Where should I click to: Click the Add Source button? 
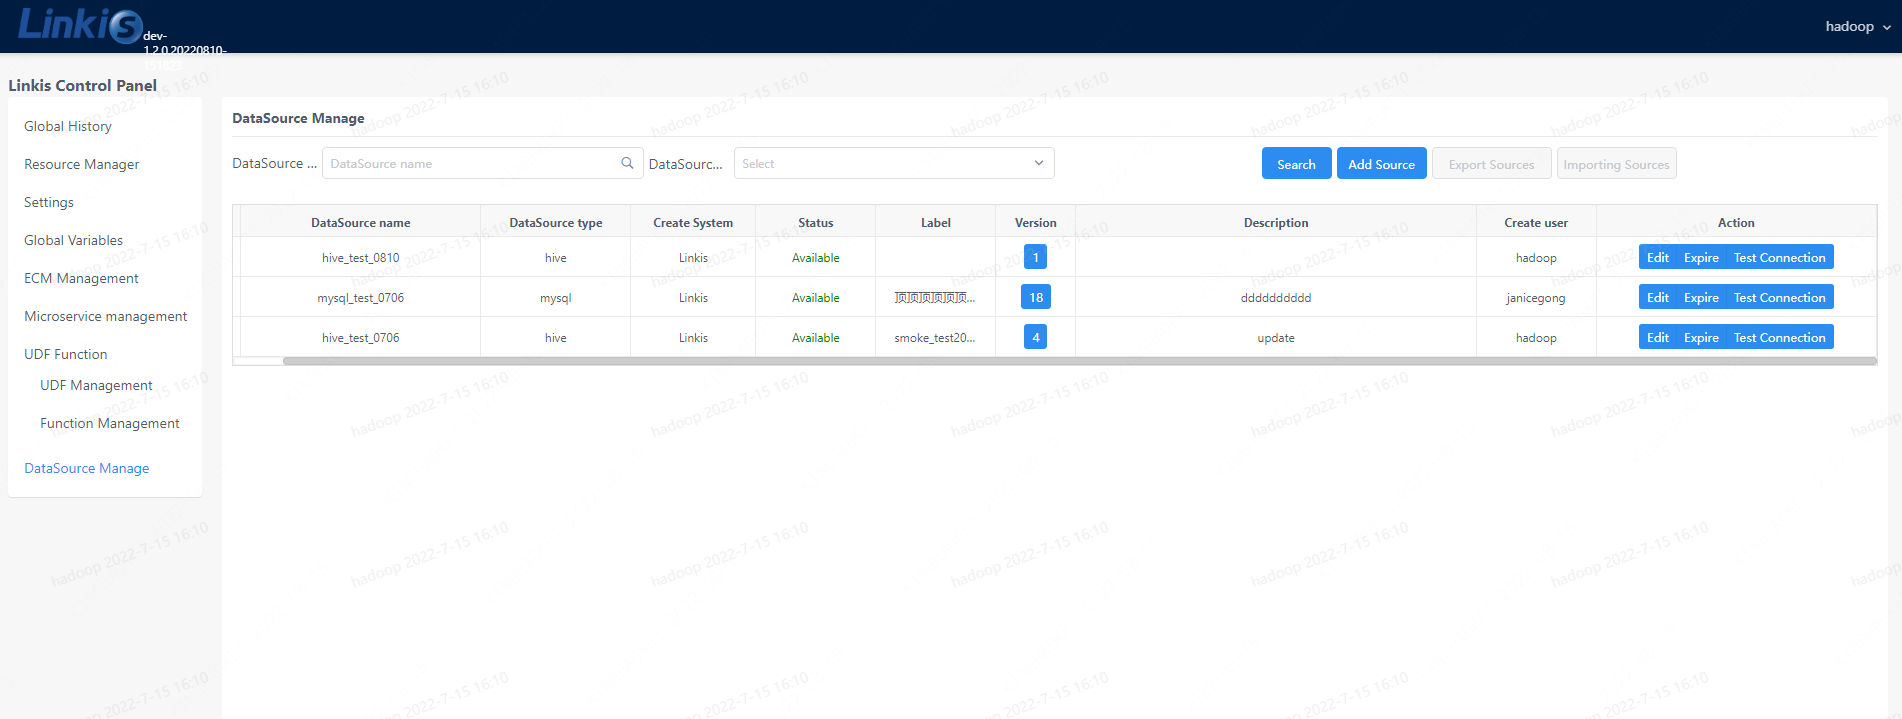[x=1381, y=164]
